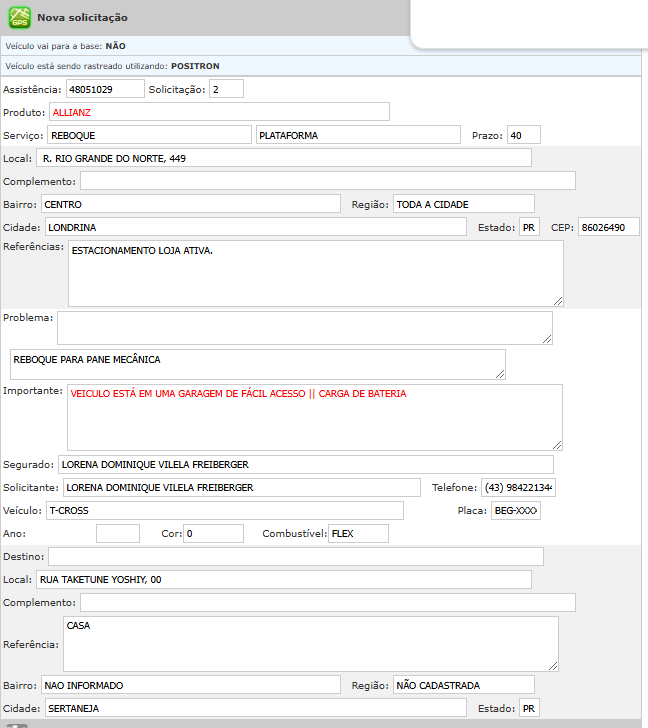Viewport: 648px width, 728px height.
Task: Focus the Região field showing TODA A CIDADE
Action: [x=463, y=204]
